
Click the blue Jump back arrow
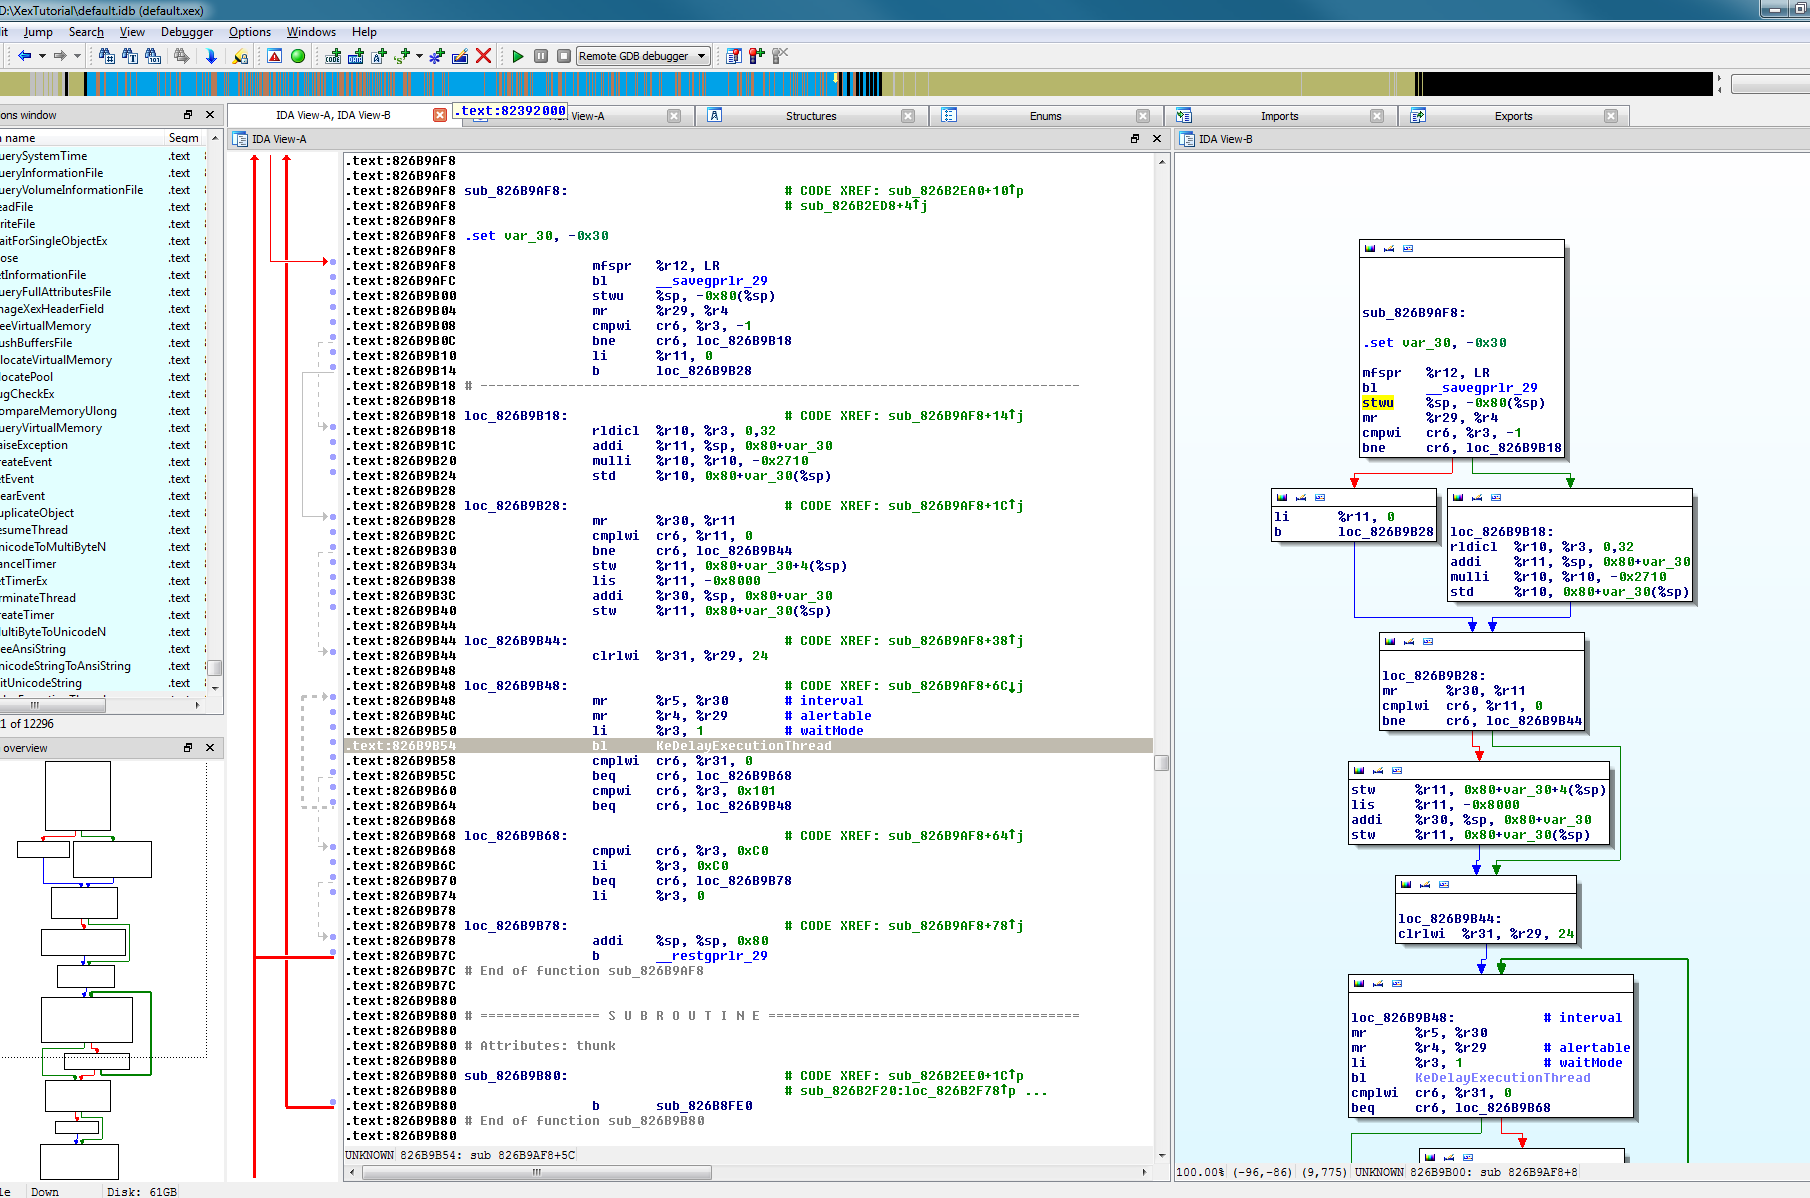pos(24,56)
